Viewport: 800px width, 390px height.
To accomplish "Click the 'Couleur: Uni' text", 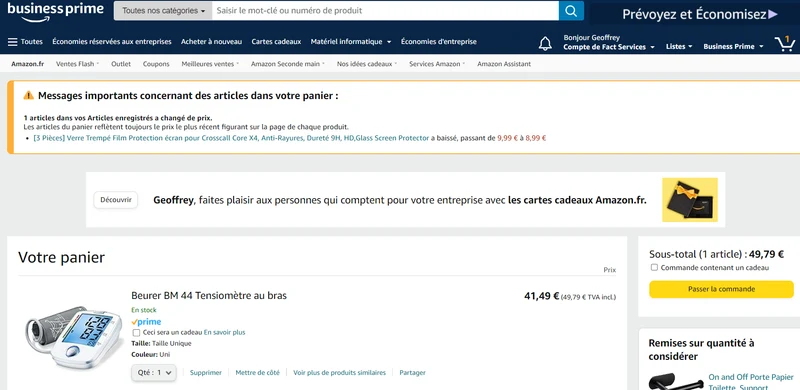I will point(151,354).
